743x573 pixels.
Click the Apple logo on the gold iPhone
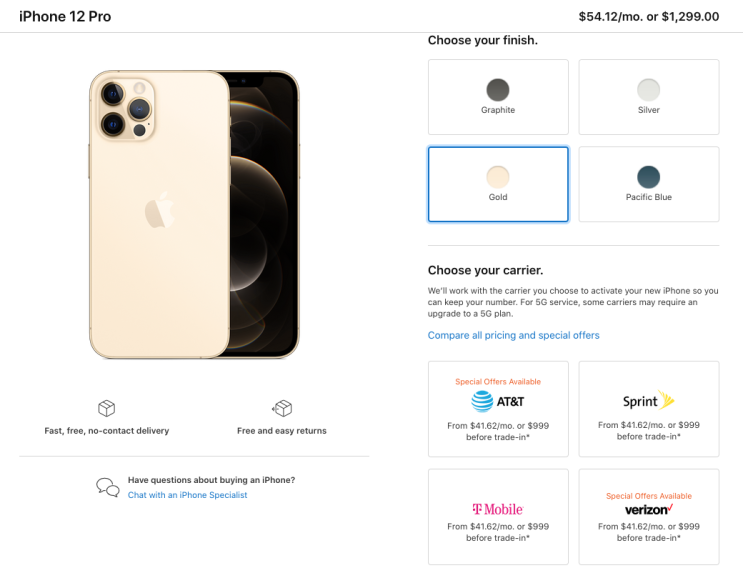(156, 212)
